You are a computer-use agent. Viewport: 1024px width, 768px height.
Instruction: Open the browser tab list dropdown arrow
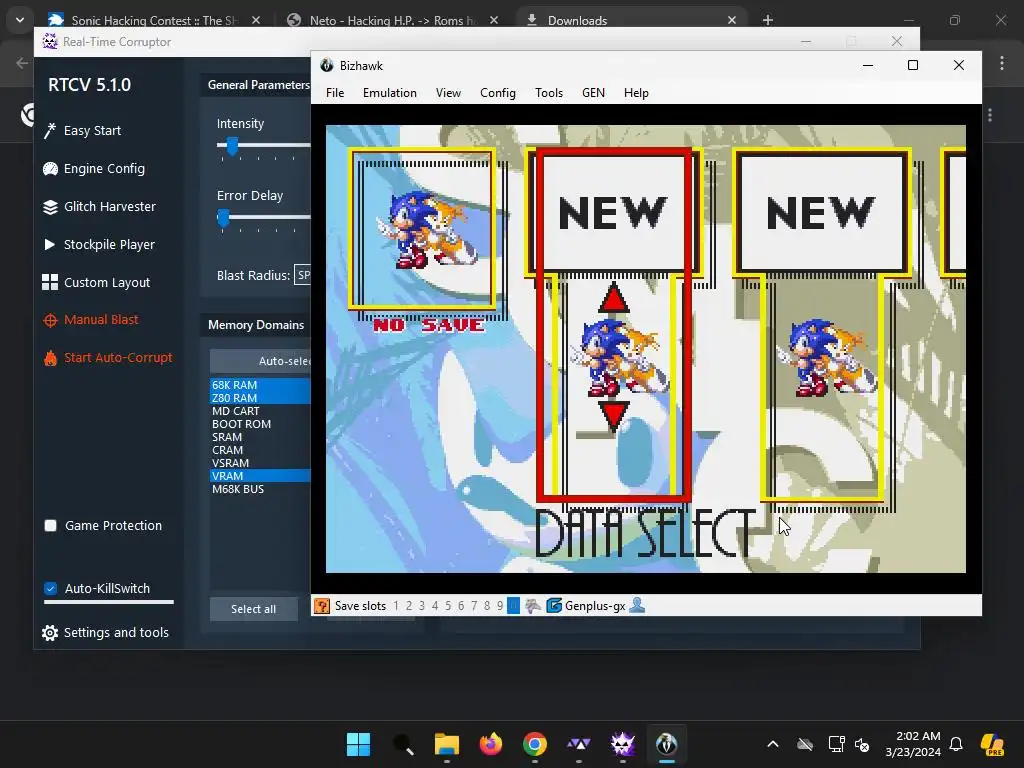coord(20,20)
